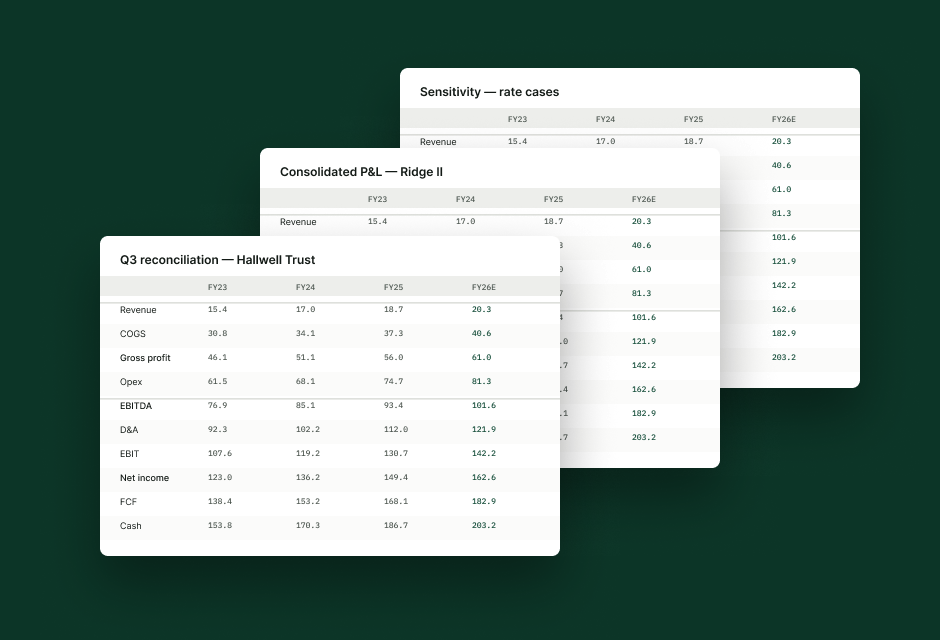Select EBITDA FY24 value 85.1

pyautogui.click(x=305, y=405)
